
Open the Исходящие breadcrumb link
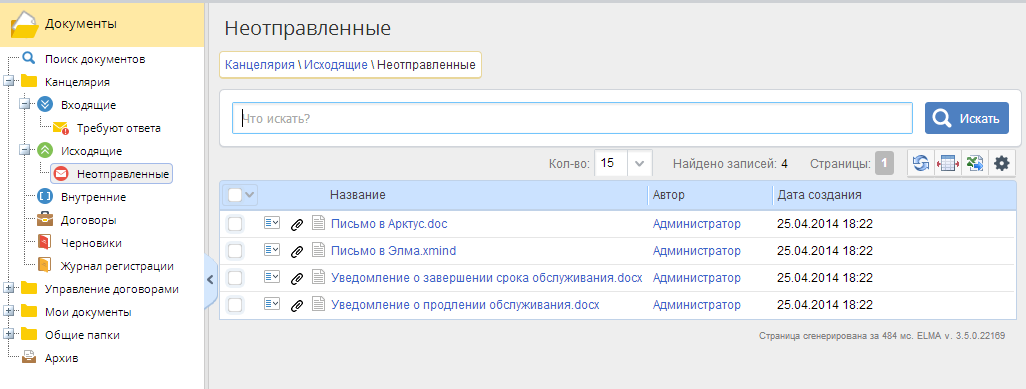(336, 65)
